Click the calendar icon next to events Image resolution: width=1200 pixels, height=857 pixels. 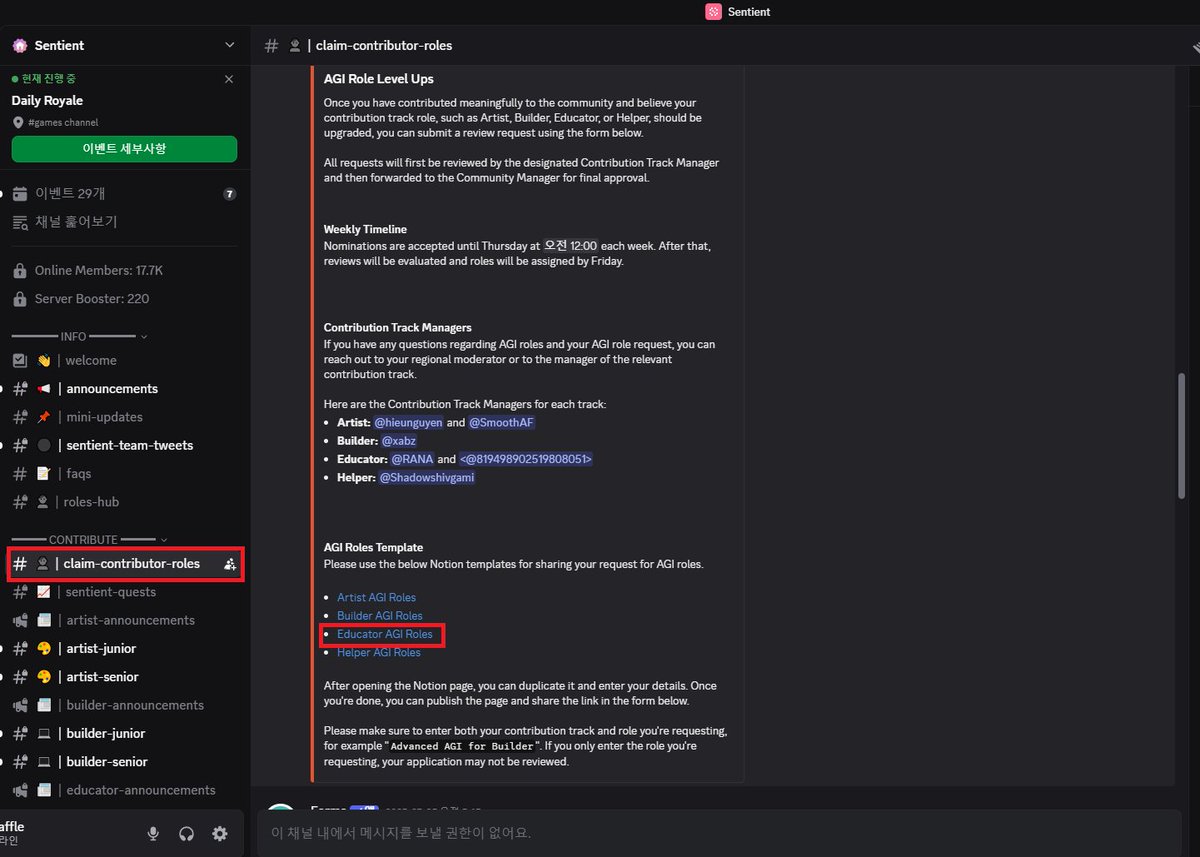[19, 193]
